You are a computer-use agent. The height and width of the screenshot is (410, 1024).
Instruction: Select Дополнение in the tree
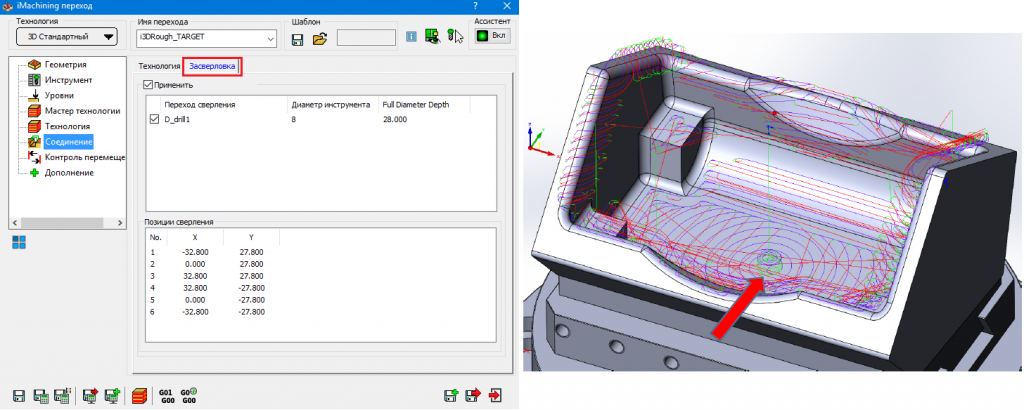click(x=69, y=173)
